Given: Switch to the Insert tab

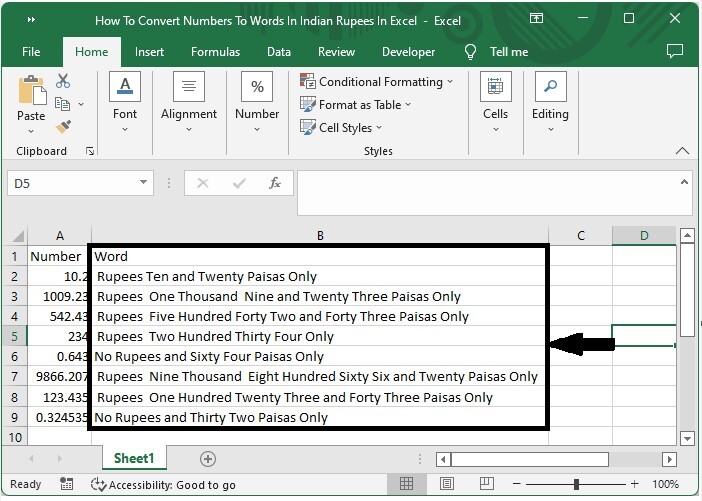Looking at the screenshot, I should pos(149,52).
